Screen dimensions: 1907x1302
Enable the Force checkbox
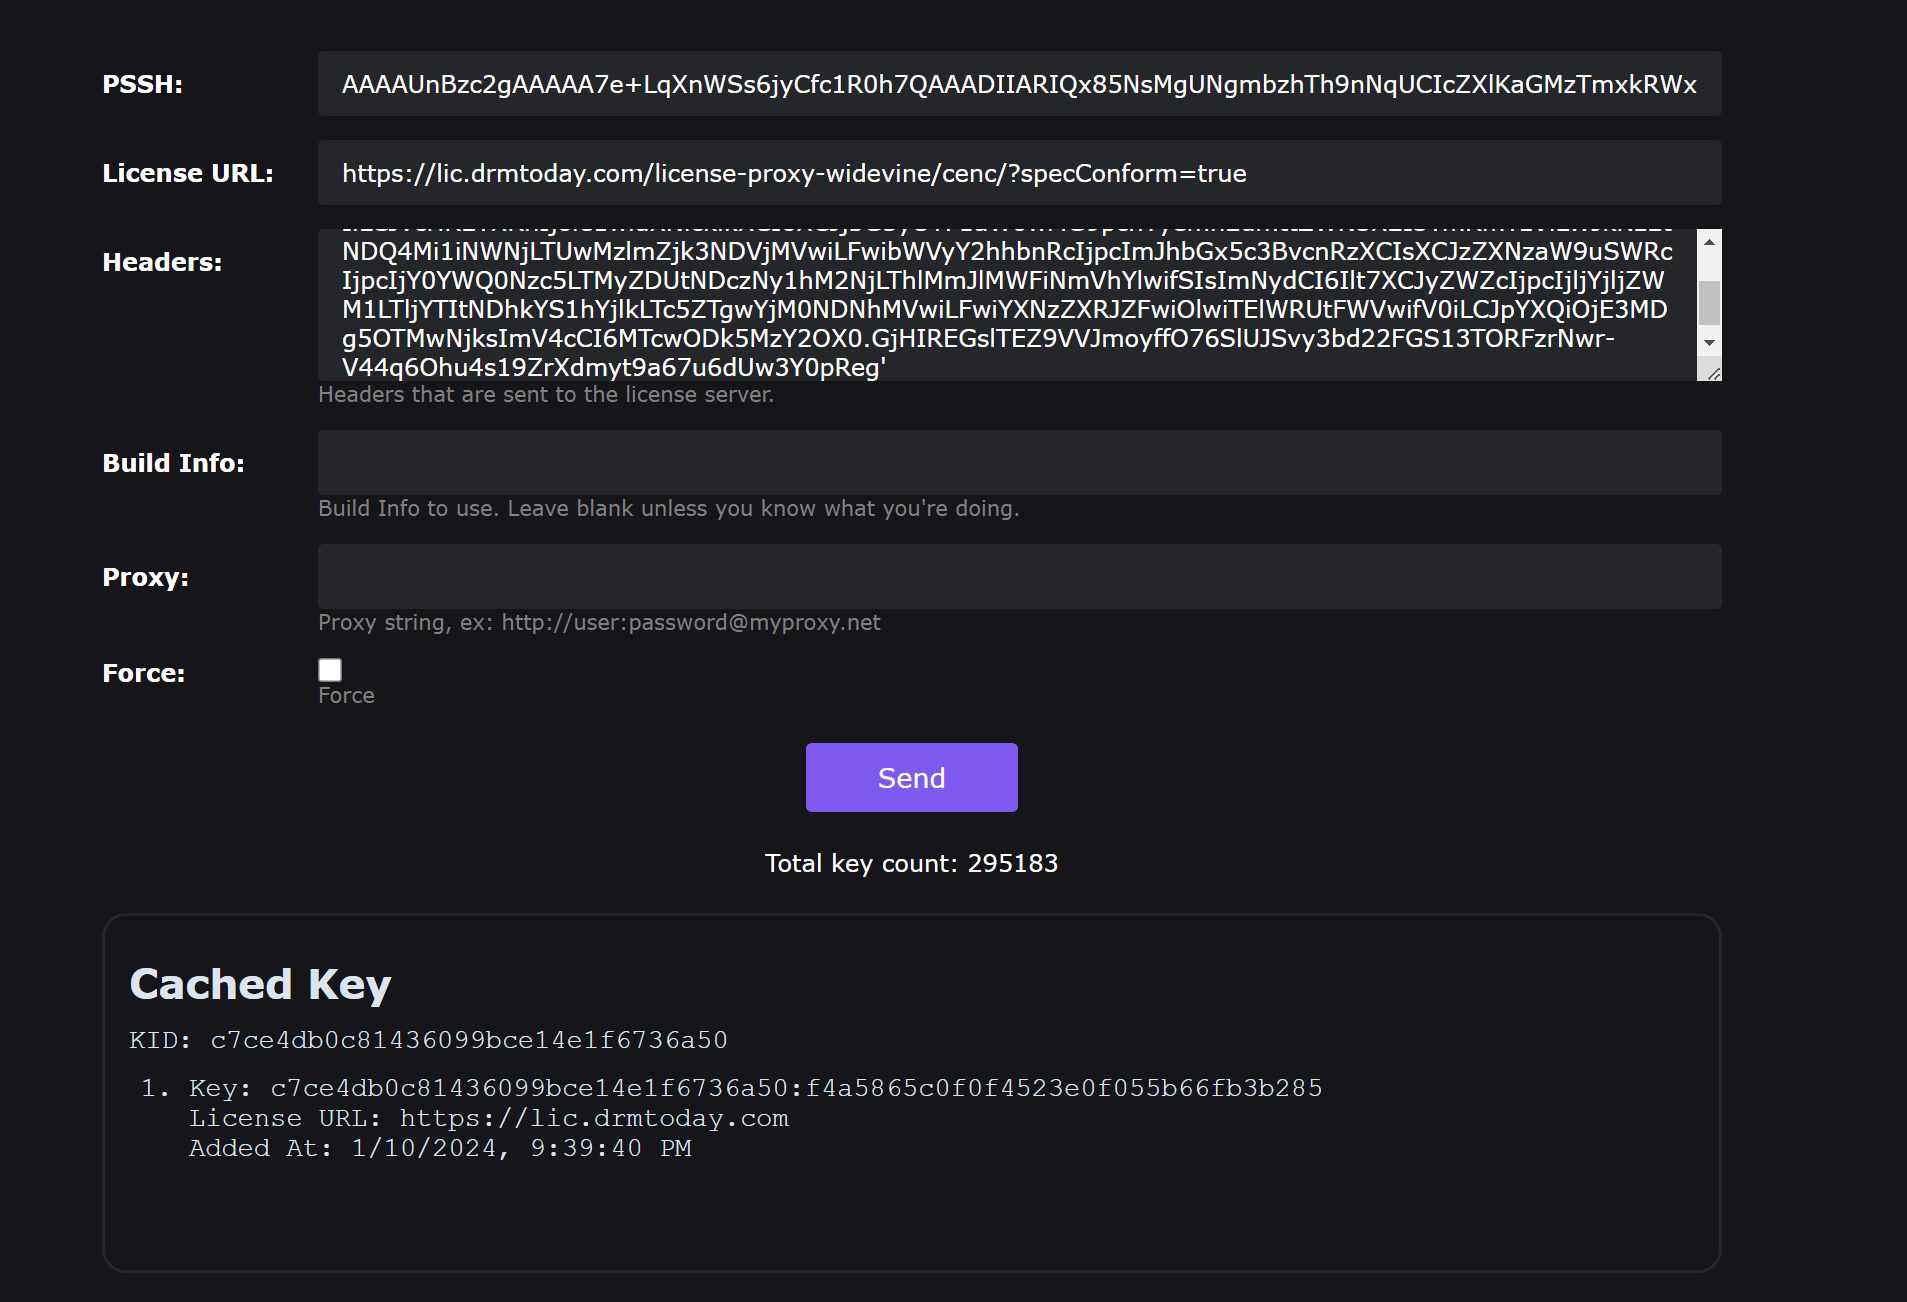[x=330, y=670]
